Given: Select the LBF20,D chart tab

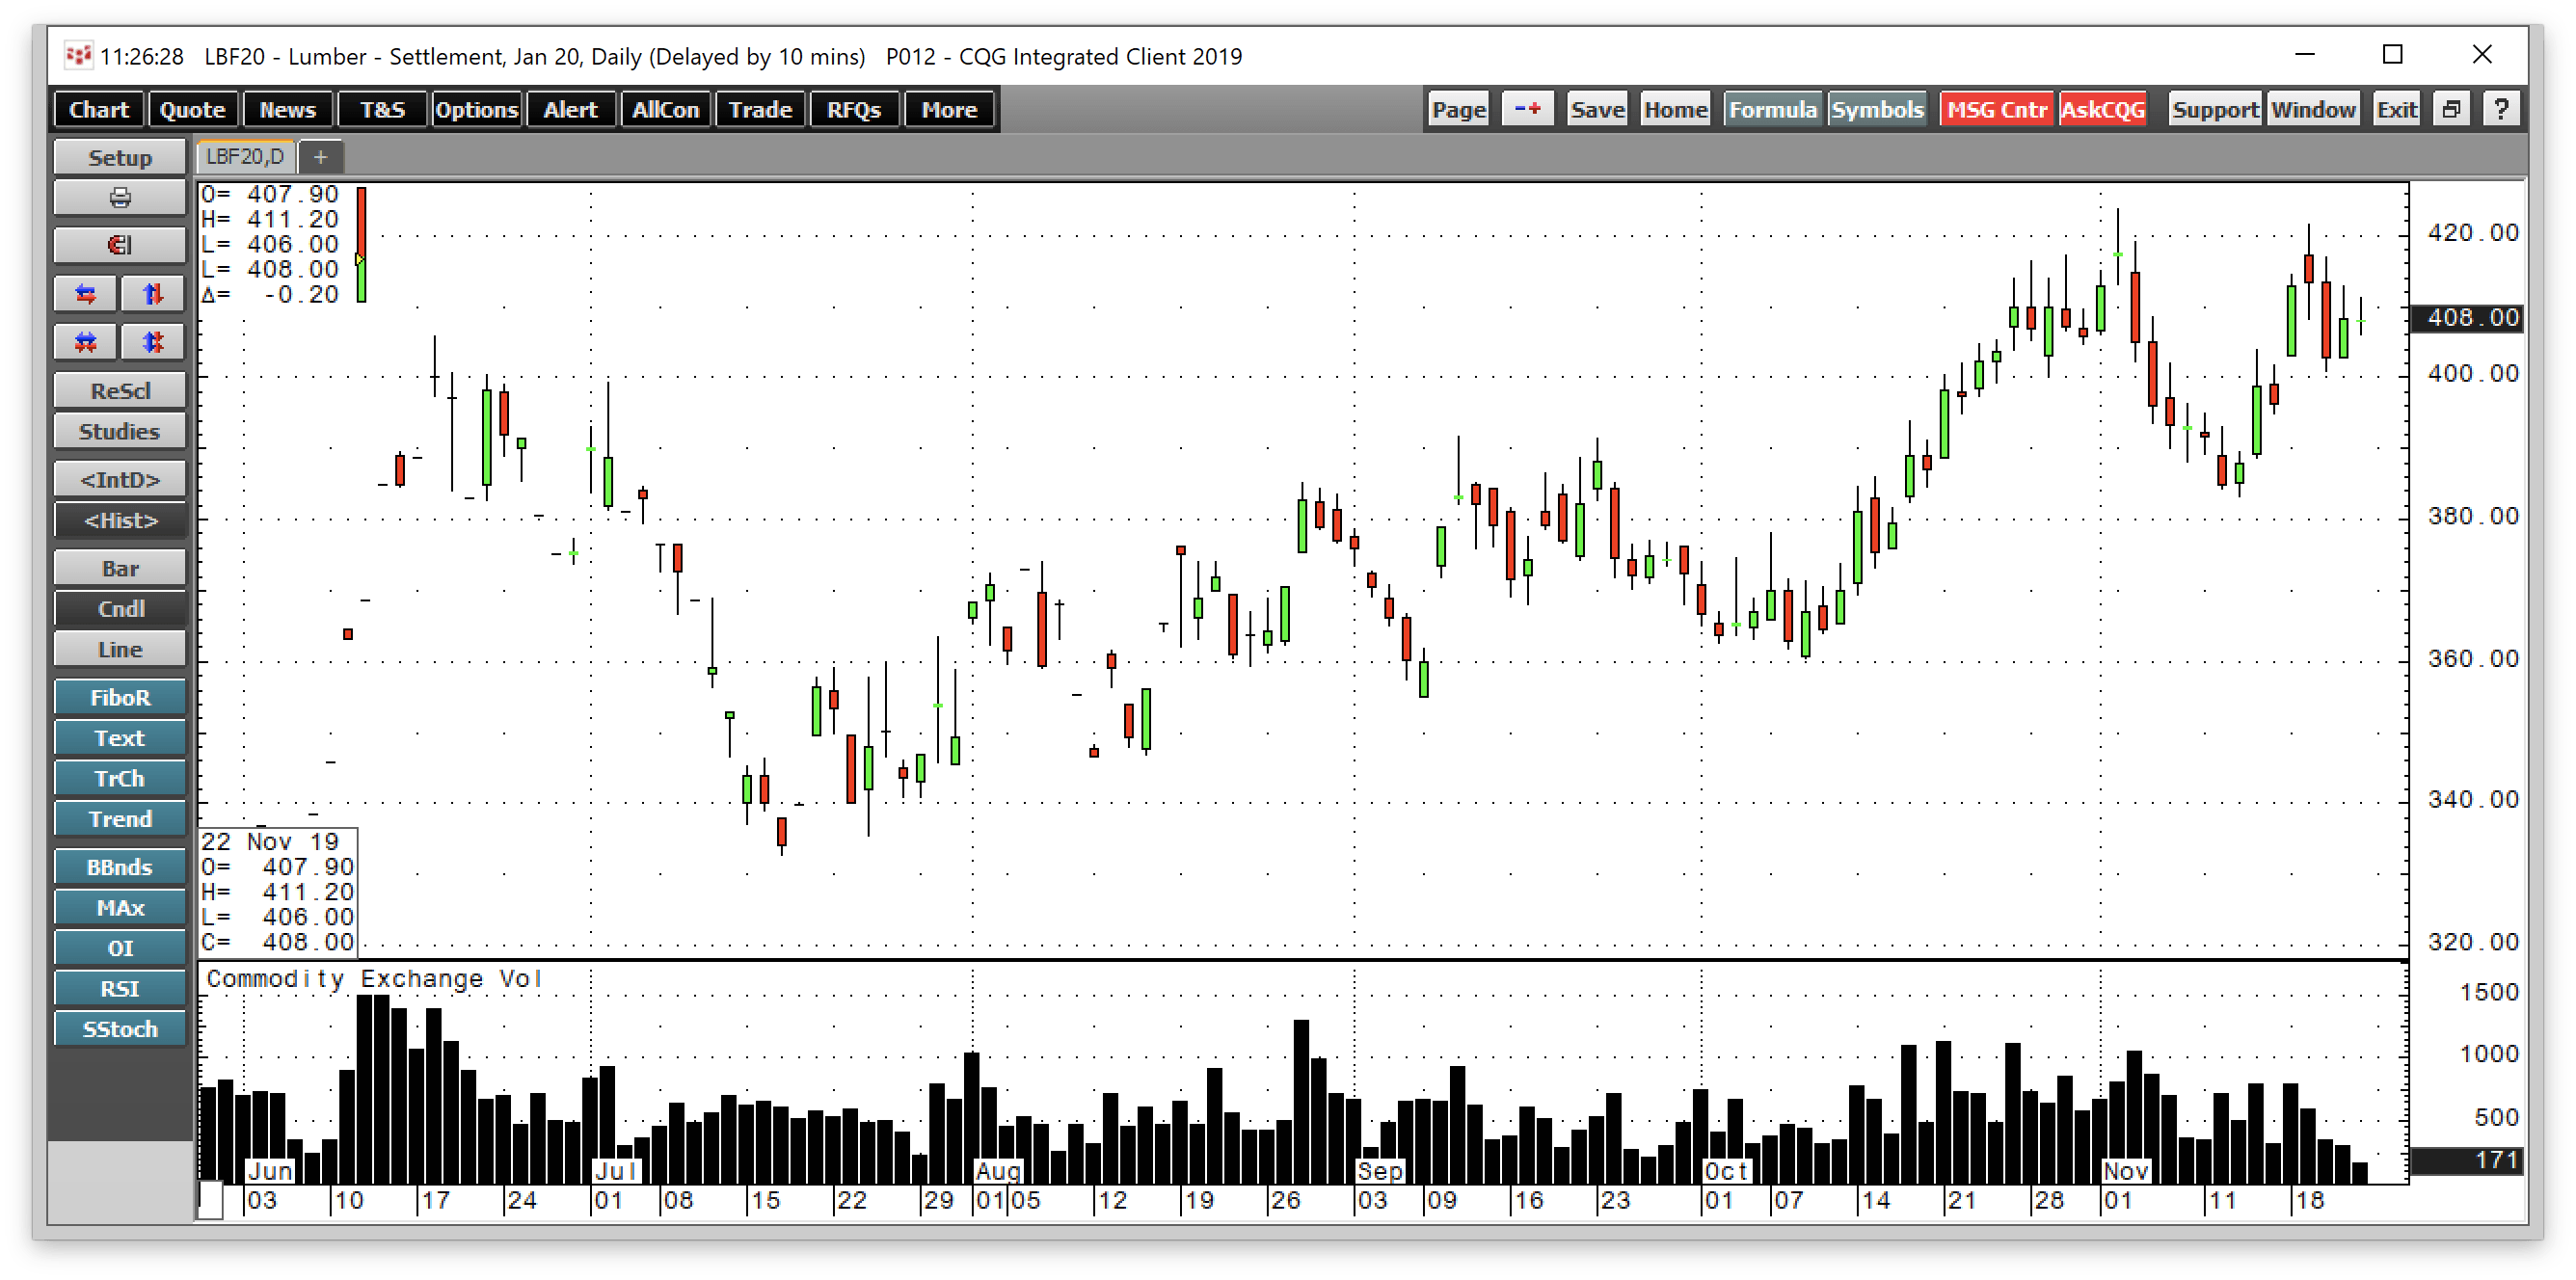Looking at the screenshot, I should click(243, 156).
